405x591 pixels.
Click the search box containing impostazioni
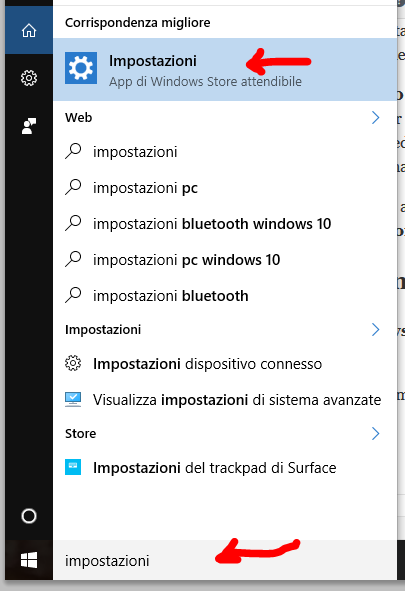tap(225, 560)
